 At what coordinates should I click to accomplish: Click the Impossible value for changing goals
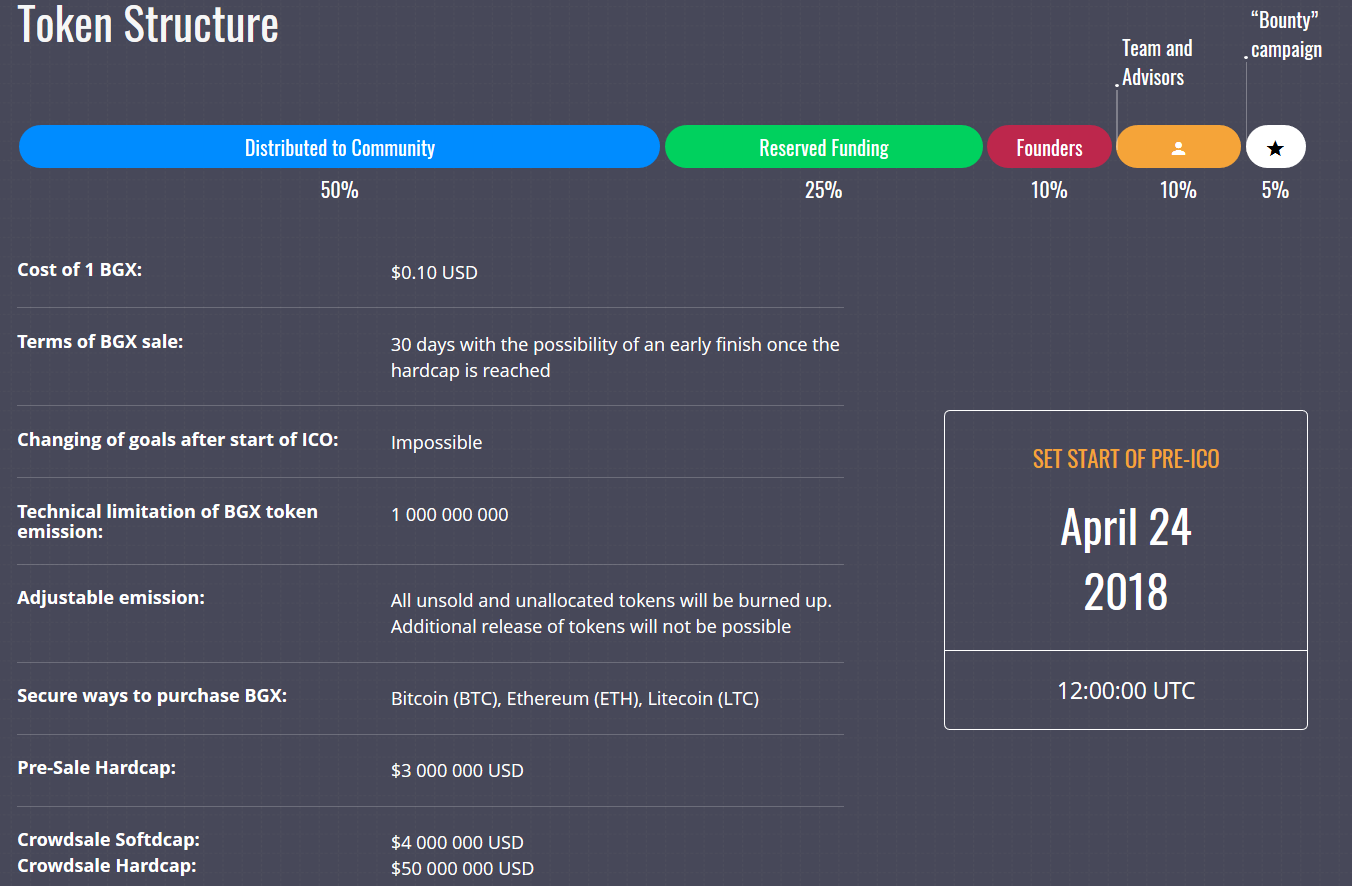[436, 443]
